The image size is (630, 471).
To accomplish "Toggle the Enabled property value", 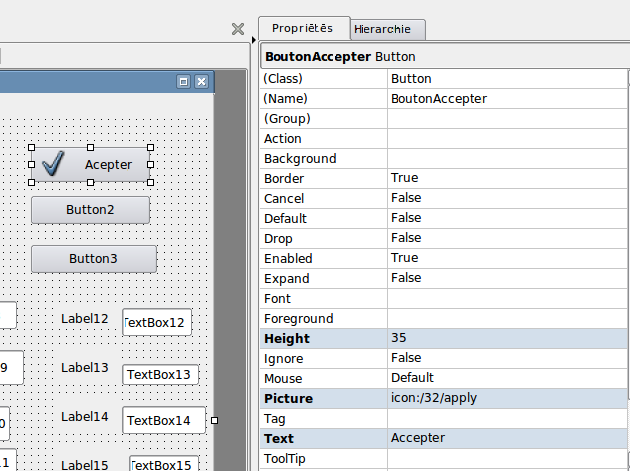I will [x=507, y=258].
